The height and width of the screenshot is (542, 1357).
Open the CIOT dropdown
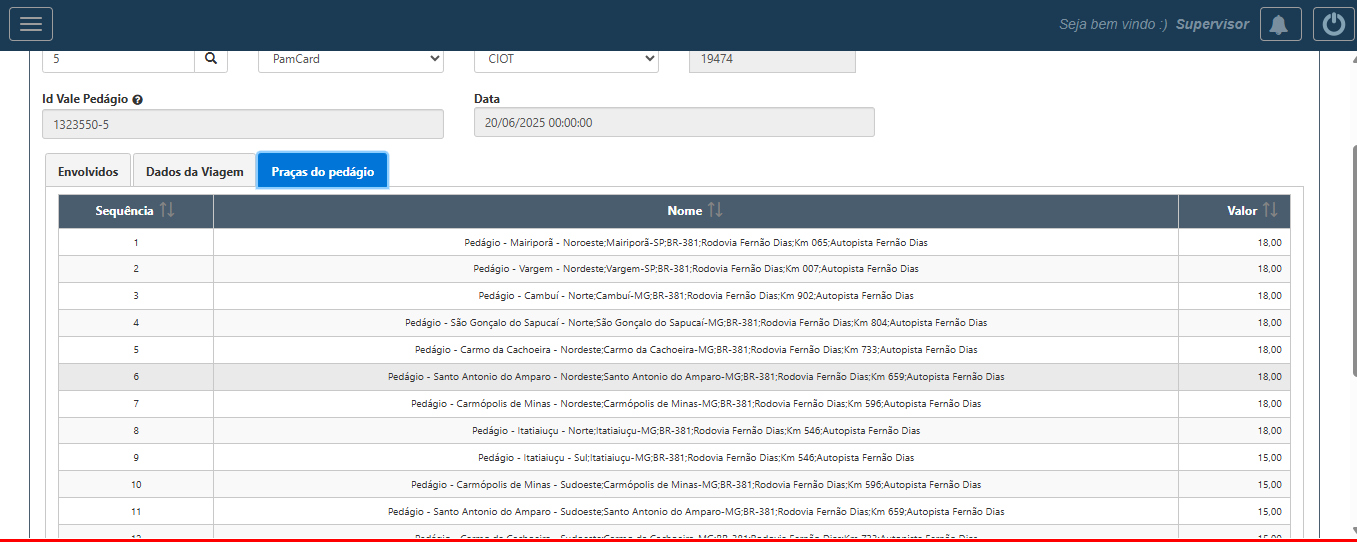[566, 59]
